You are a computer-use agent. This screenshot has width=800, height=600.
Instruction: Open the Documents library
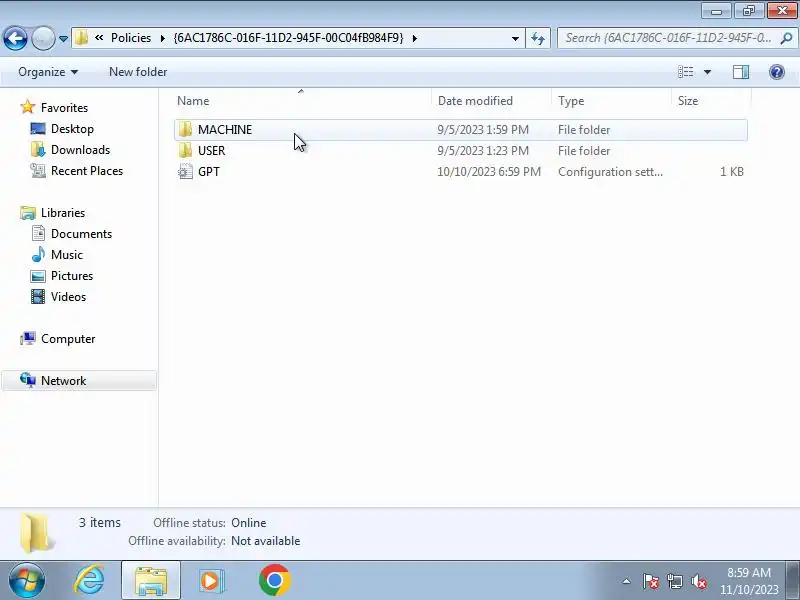81,234
